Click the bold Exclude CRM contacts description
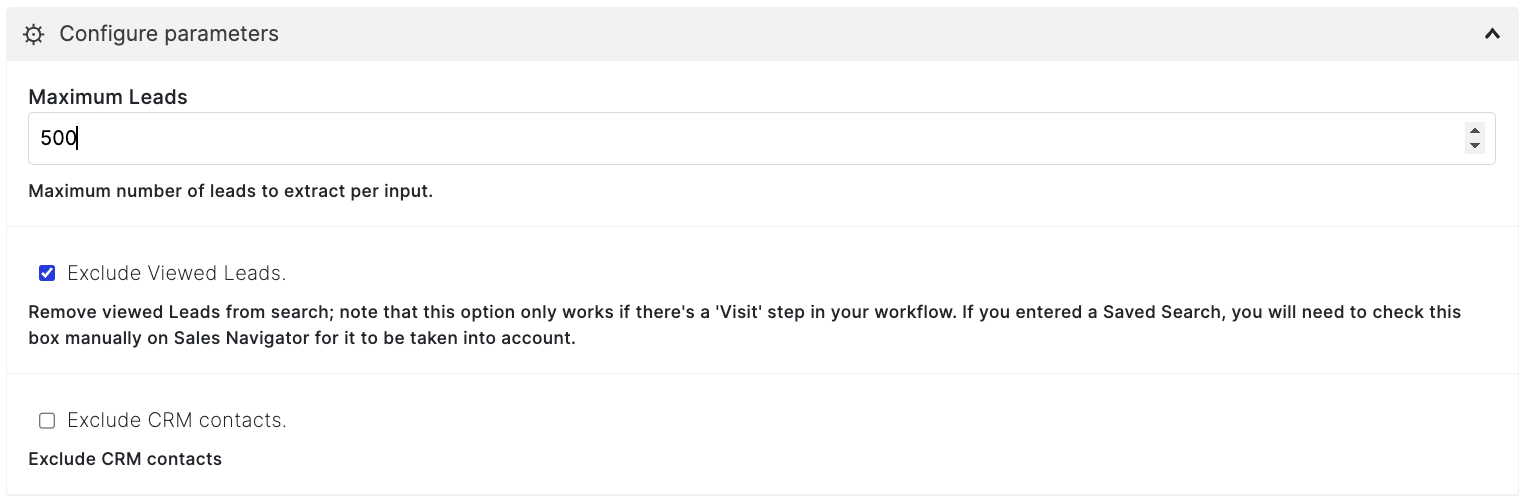Image resolution: width=1526 pixels, height=502 pixels. tap(125, 460)
